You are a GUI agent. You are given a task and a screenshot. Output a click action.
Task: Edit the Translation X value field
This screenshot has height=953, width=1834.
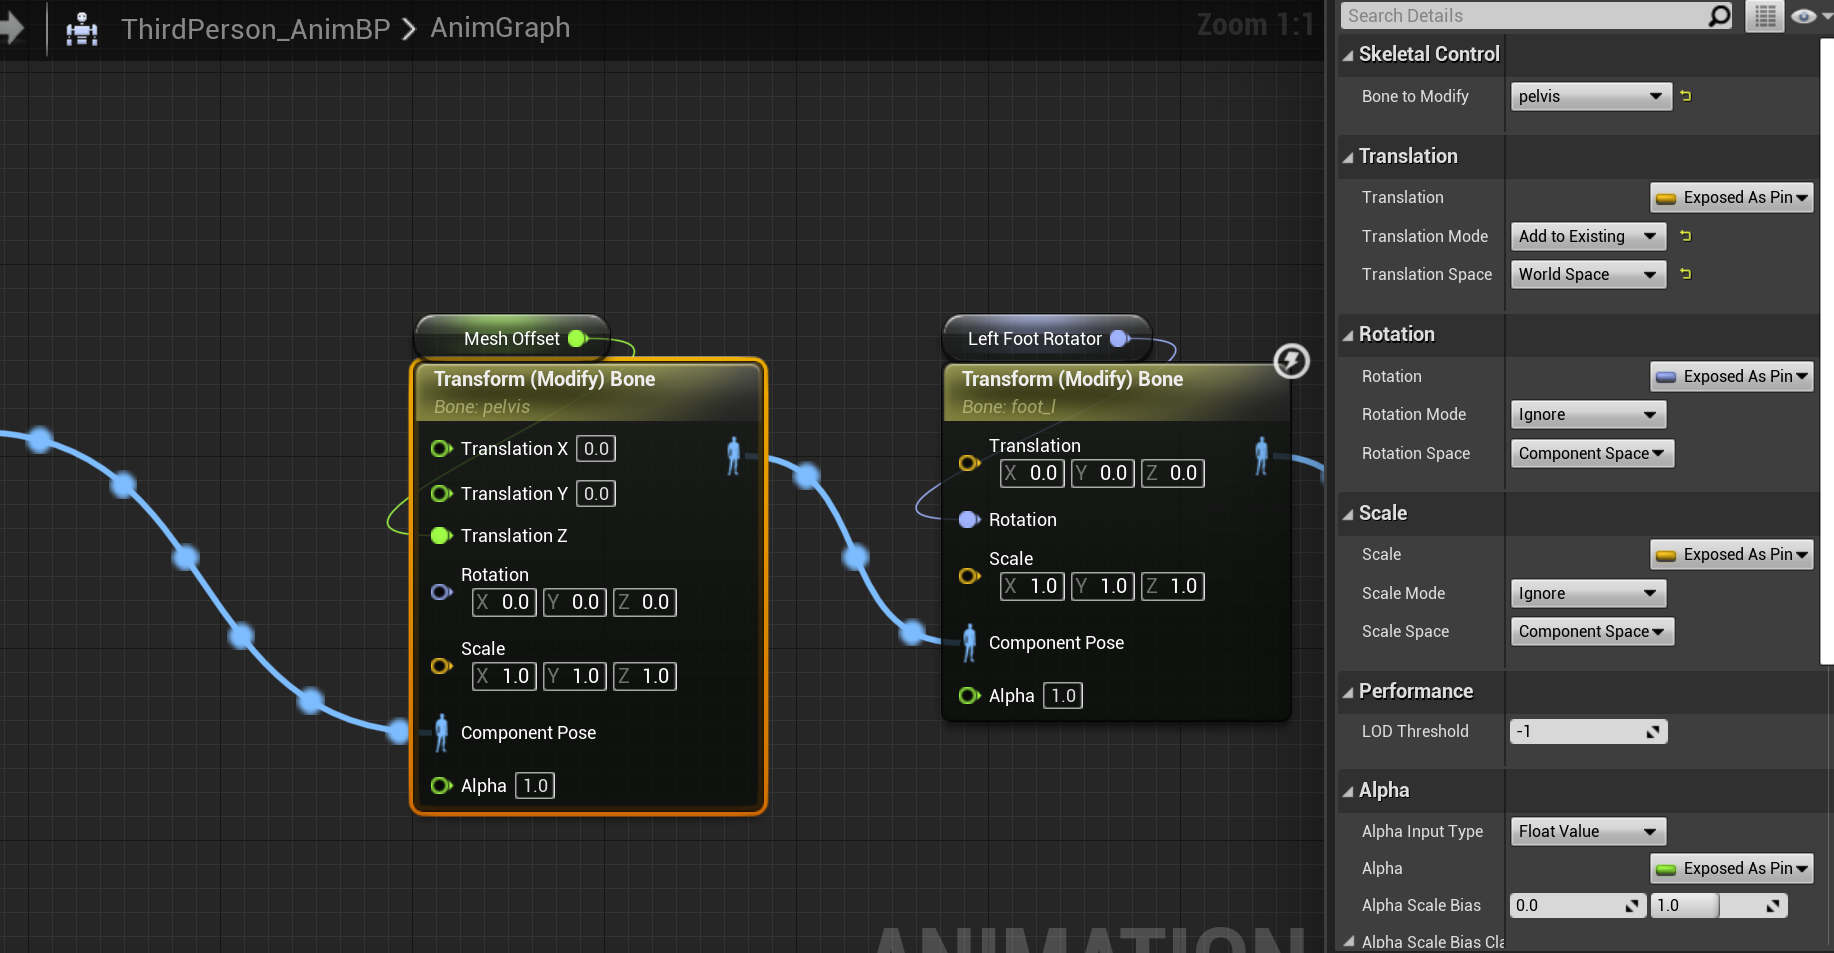596,449
